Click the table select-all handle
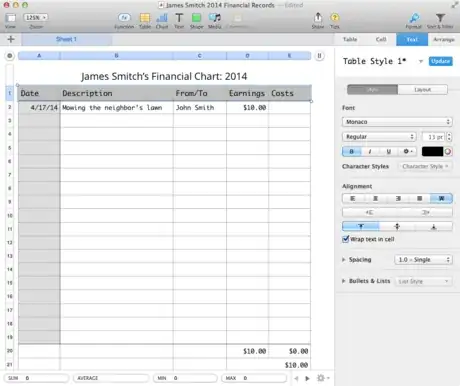 (x=10, y=56)
